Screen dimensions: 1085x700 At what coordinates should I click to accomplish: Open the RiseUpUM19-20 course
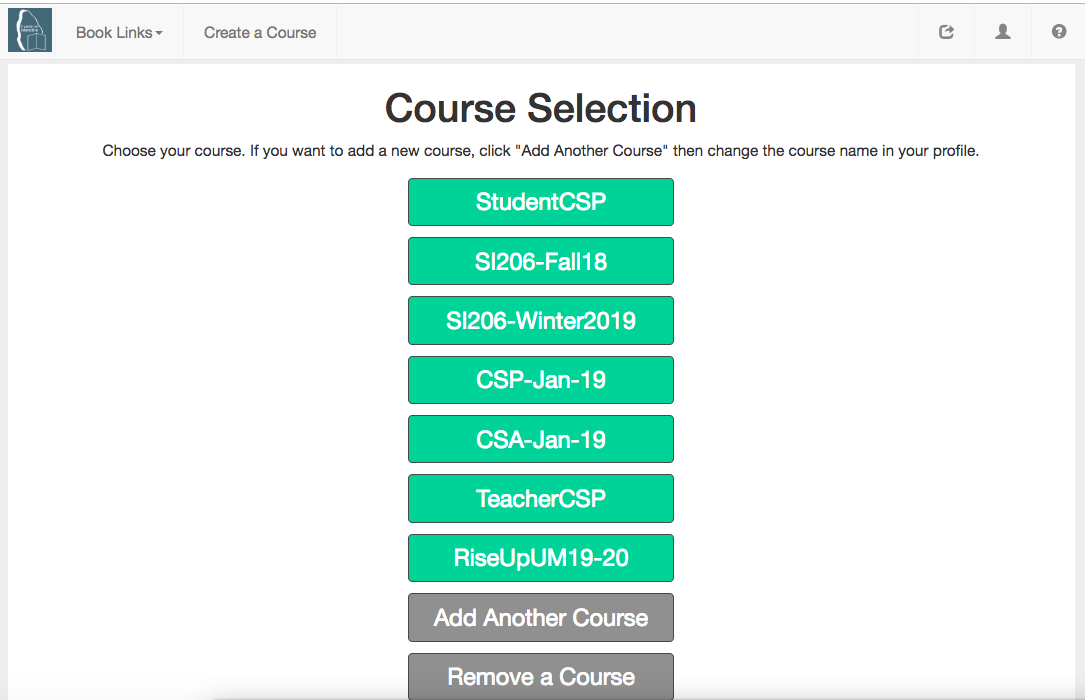pyautogui.click(x=540, y=558)
